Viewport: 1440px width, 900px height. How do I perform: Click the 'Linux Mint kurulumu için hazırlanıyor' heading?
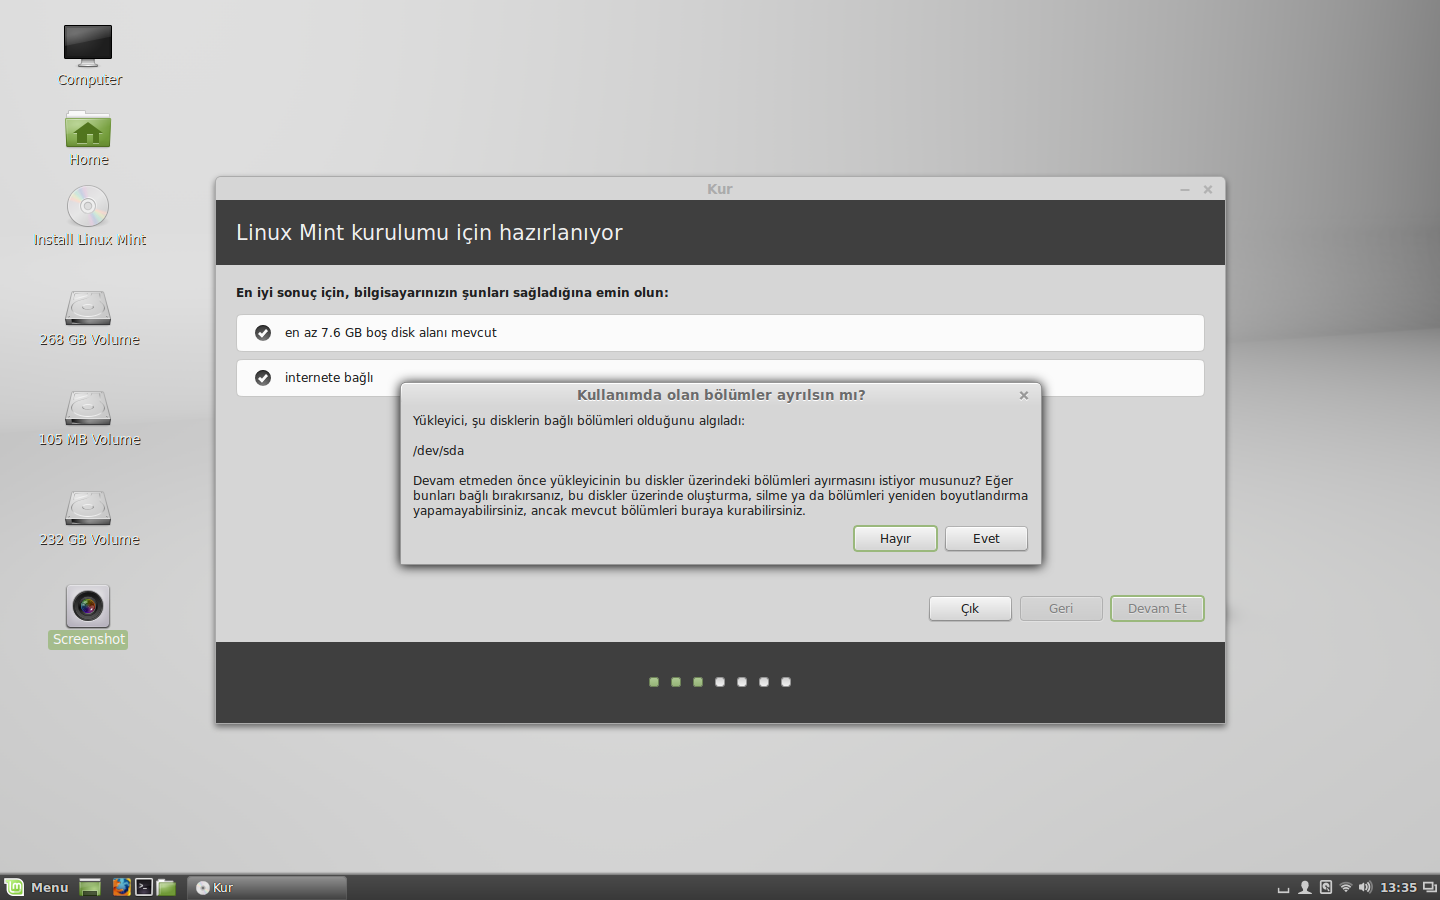(429, 233)
